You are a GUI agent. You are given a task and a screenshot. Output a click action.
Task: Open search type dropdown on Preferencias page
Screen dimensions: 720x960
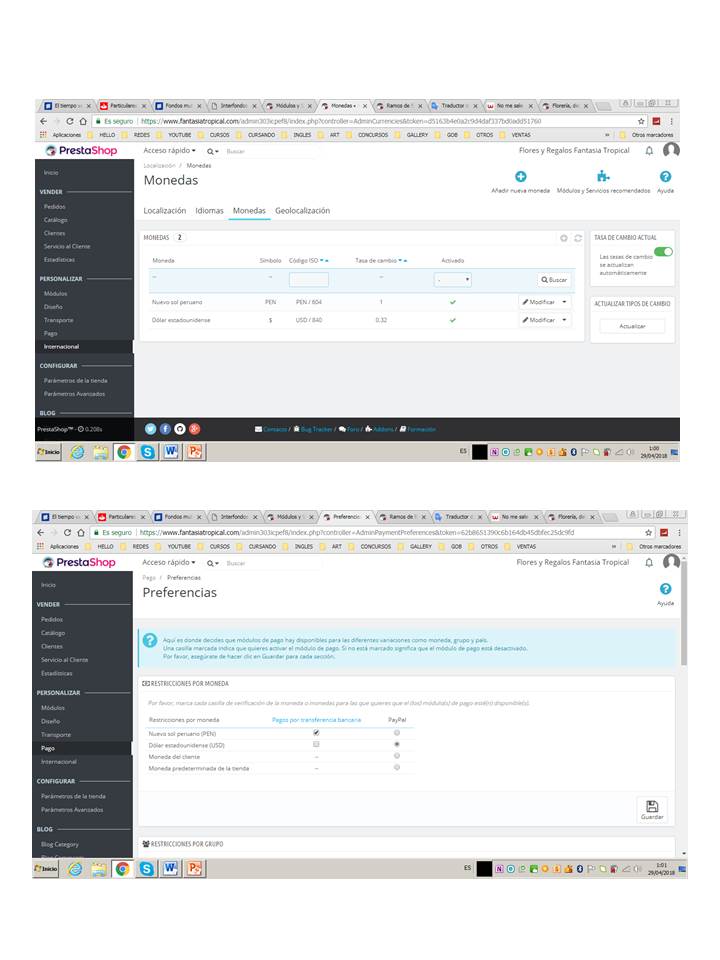tap(212, 563)
